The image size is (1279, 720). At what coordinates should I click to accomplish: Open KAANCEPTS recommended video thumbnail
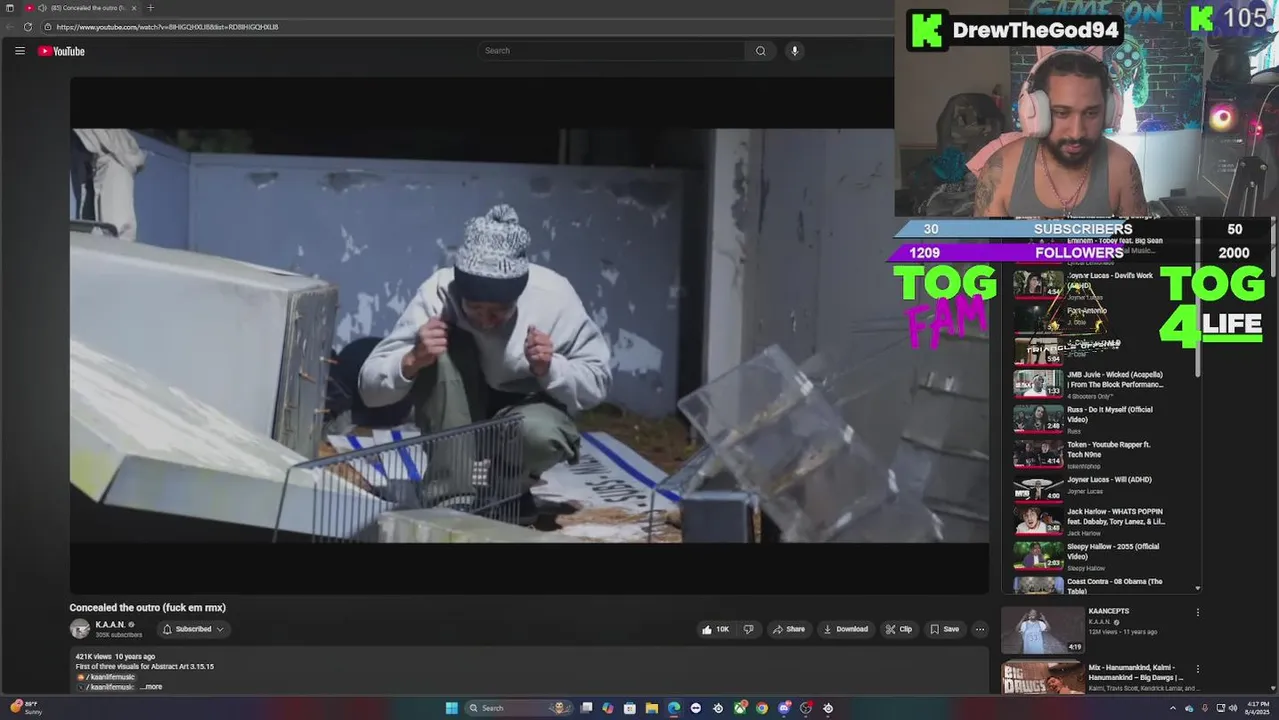tap(1043, 630)
